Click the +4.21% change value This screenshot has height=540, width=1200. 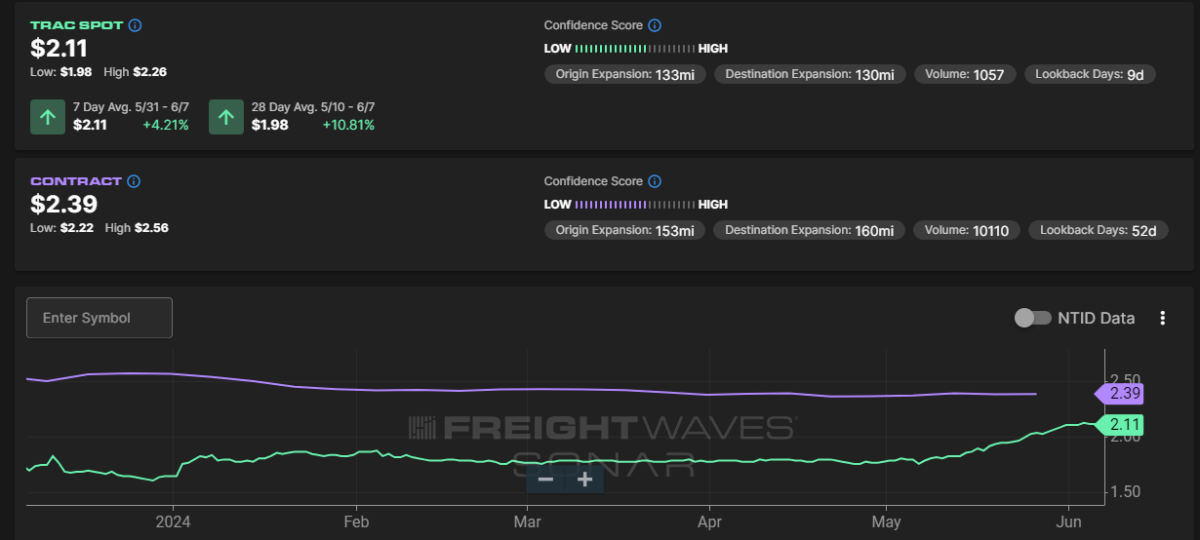[166, 125]
